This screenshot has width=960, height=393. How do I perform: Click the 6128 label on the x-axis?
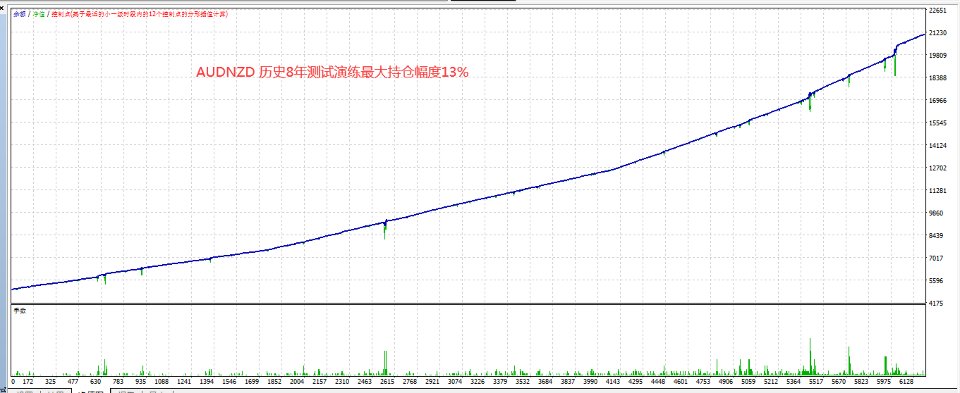point(909,381)
